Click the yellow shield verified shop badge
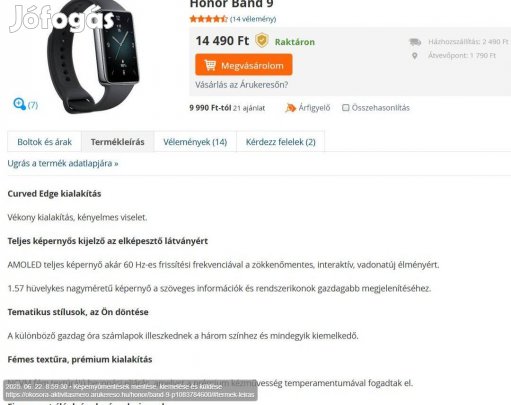Screen dimensions: 511x405 pos(262,40)
